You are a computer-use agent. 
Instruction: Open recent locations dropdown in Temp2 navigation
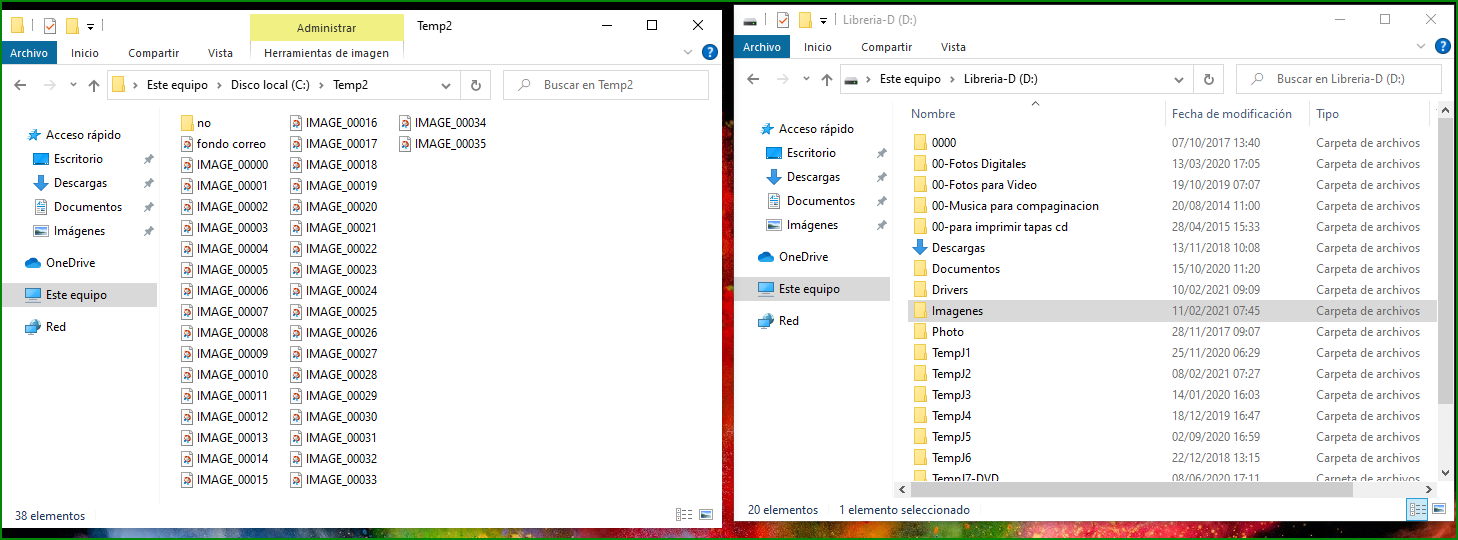point(73,85)
